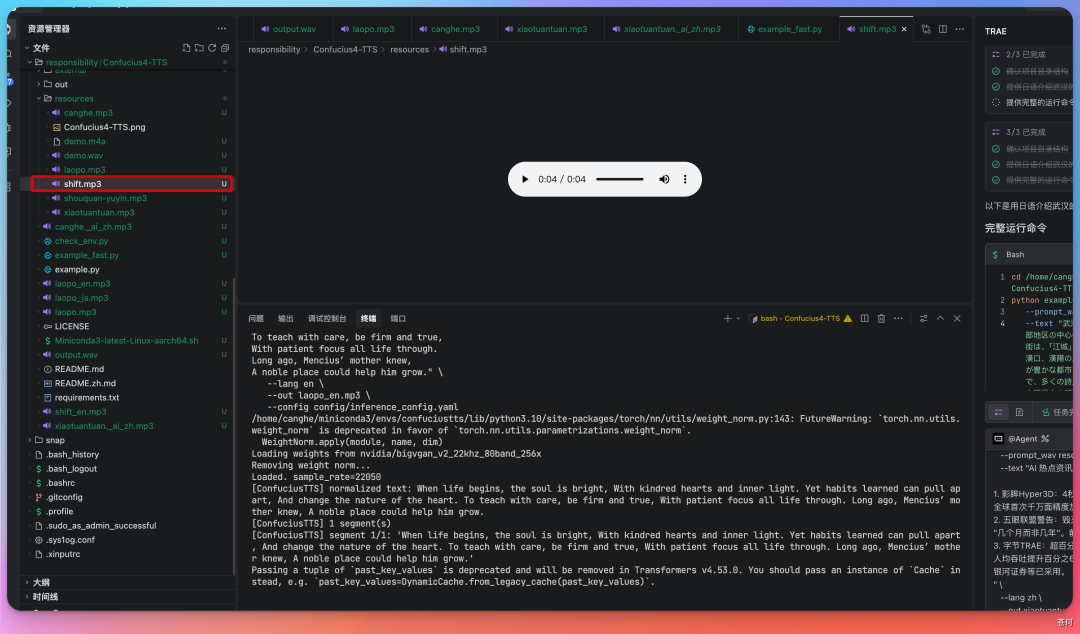Close the terminal panel

[957, 318]
